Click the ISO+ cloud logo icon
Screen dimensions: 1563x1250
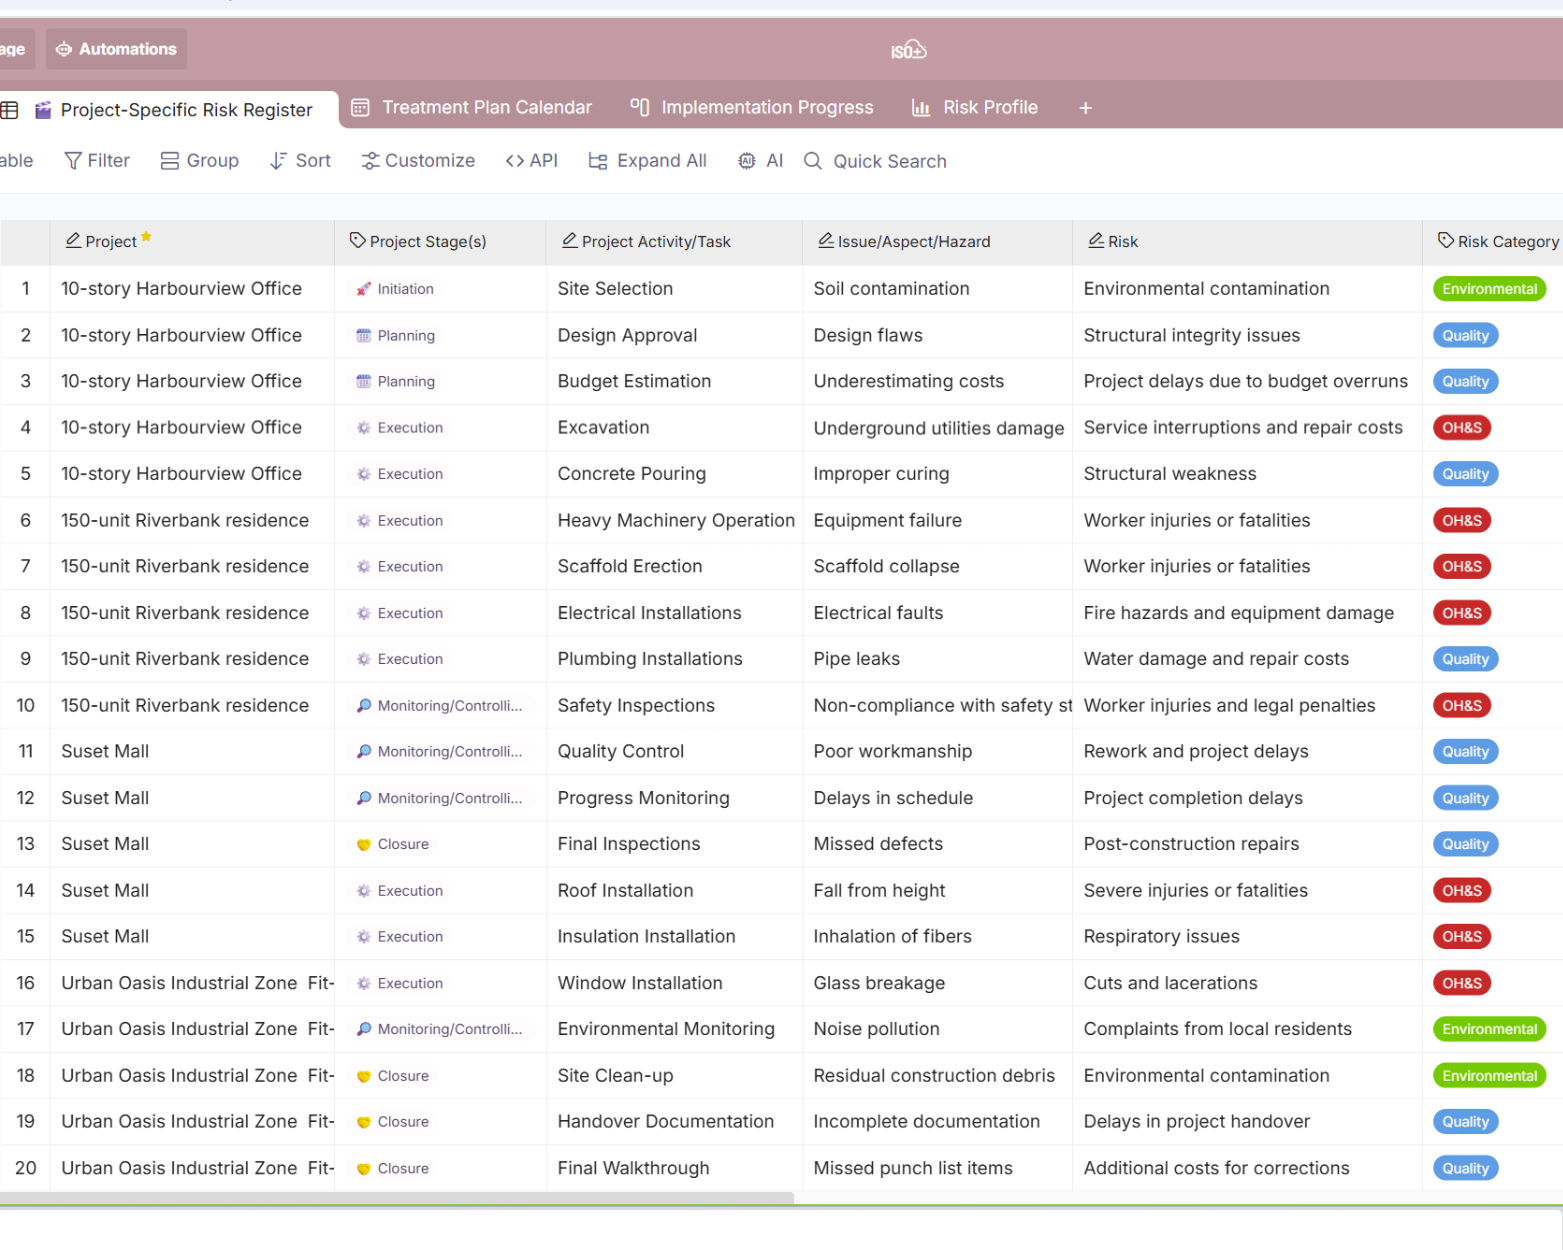[908, 50]
